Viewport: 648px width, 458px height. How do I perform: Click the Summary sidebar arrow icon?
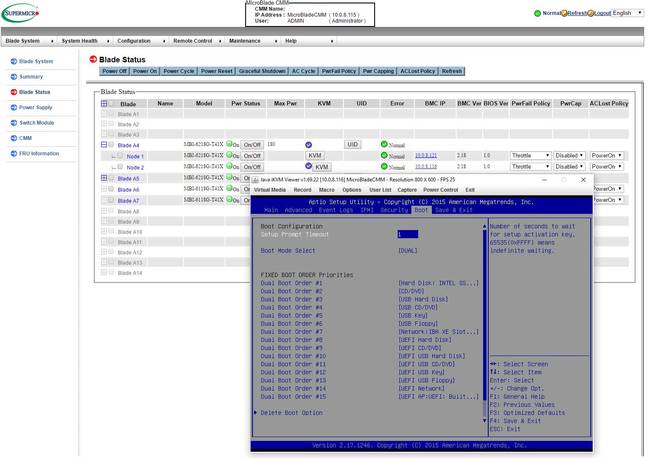14,76
